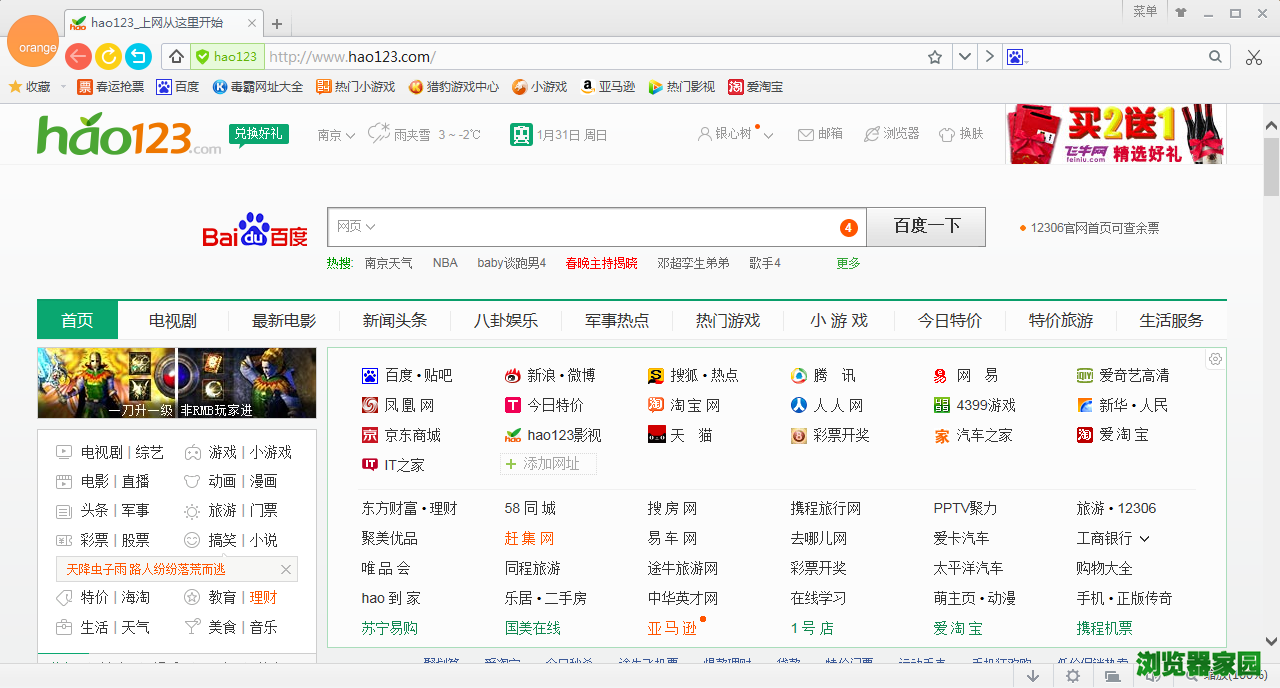Screen dimensions: 1280x688
Task: Open the 菜单 menu in title bar
Action: point(1145,12)
